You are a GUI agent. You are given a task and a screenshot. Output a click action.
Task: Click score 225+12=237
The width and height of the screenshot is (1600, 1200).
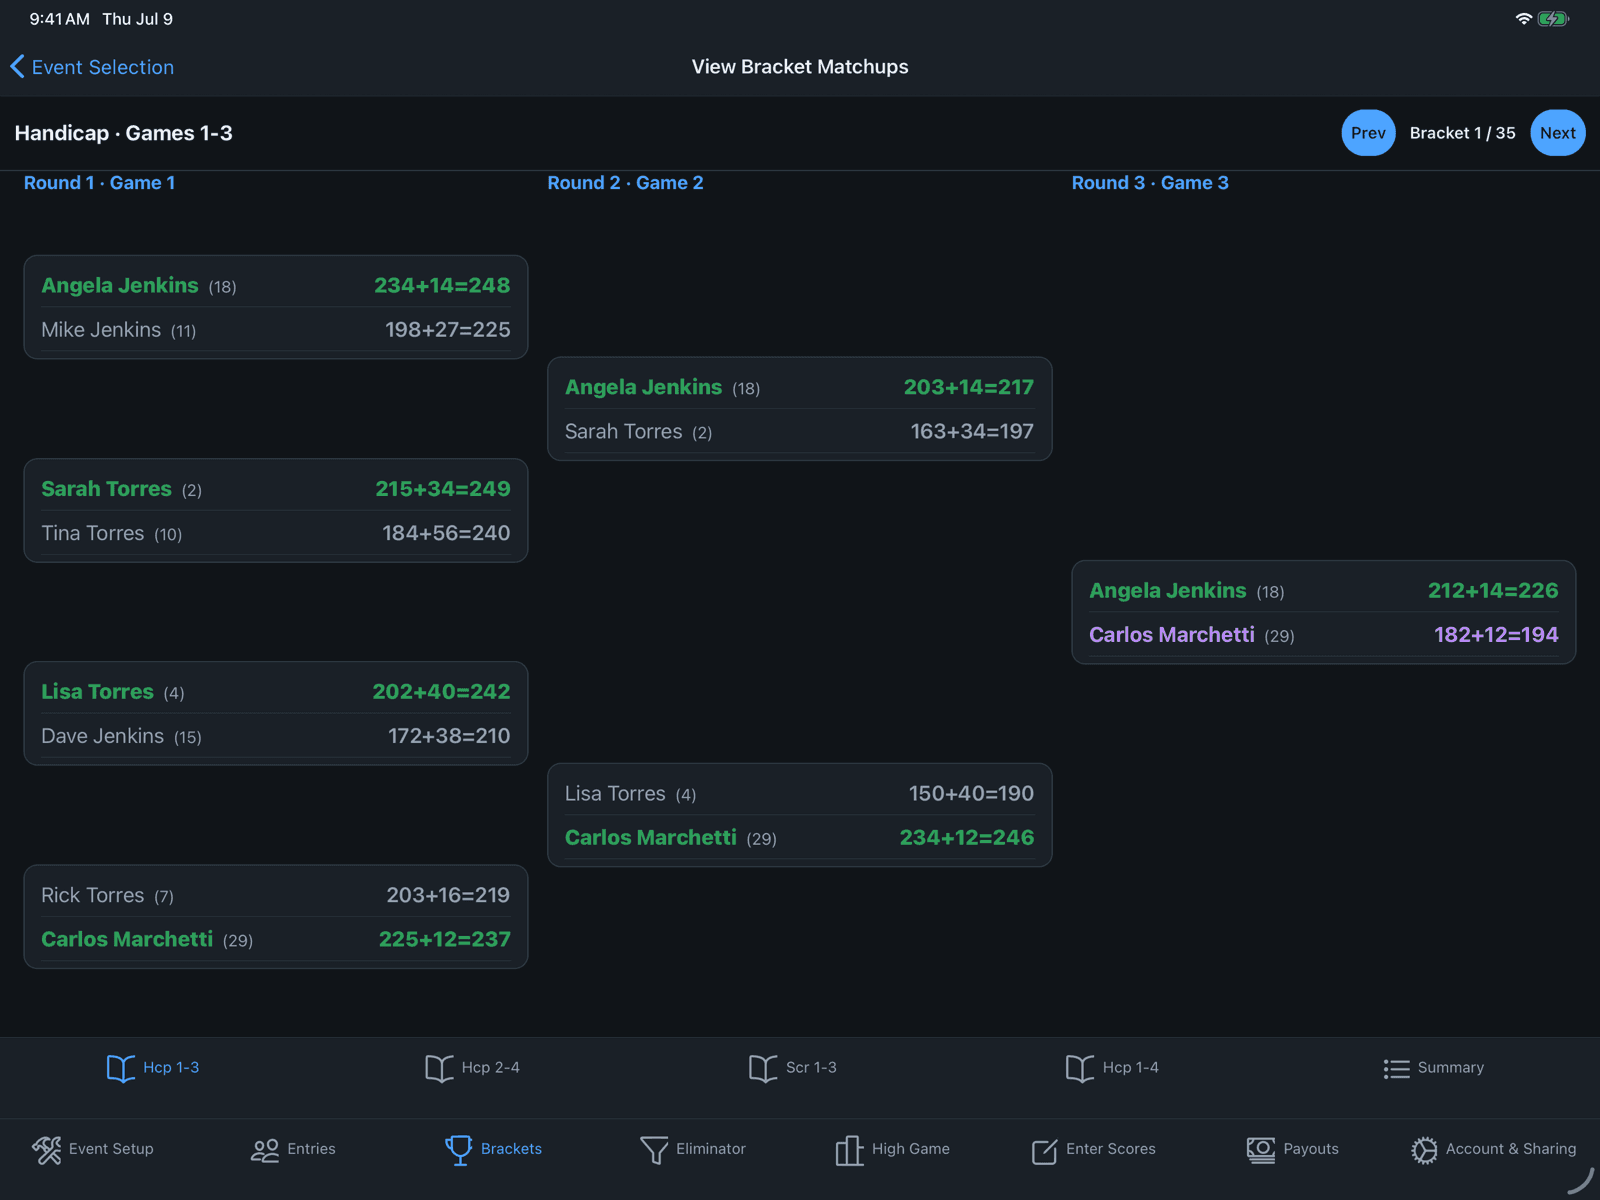[444, 939]
